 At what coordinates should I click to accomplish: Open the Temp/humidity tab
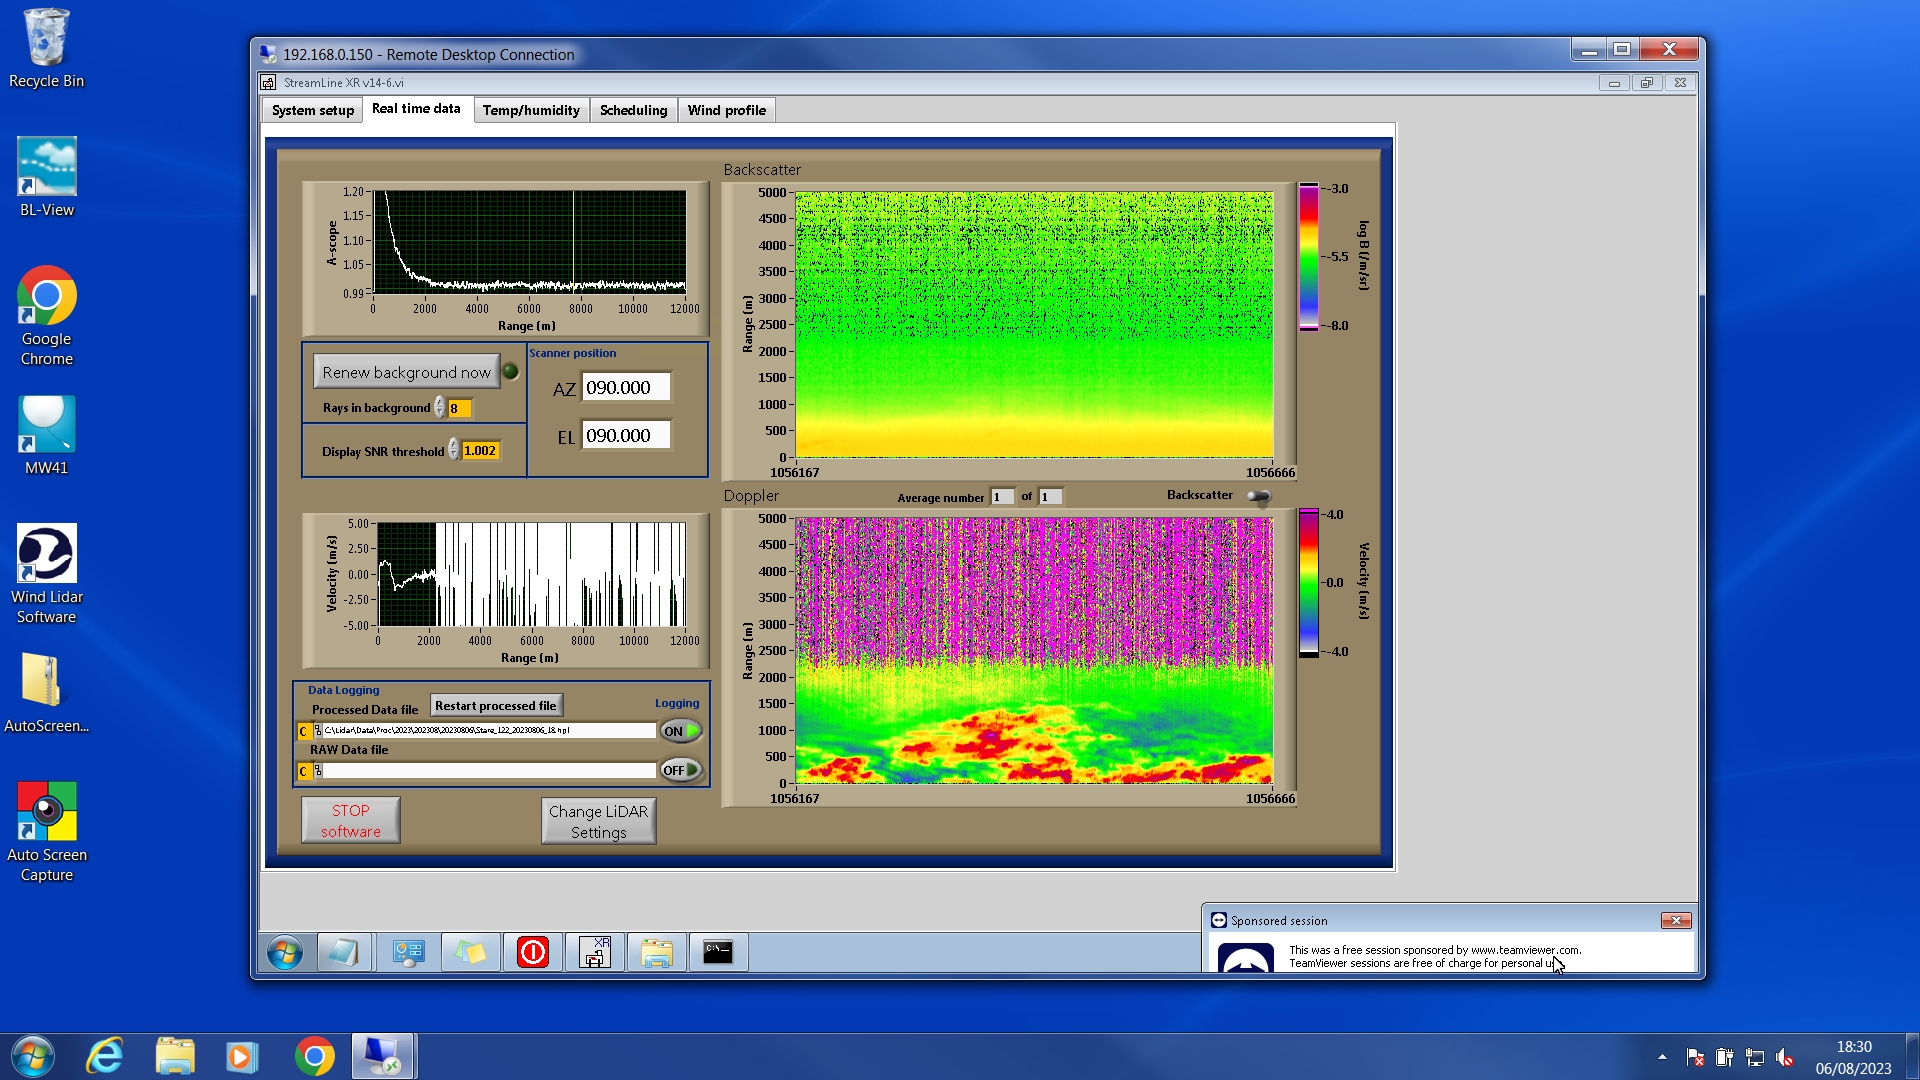pyautogui.click(x=531, y=110)
